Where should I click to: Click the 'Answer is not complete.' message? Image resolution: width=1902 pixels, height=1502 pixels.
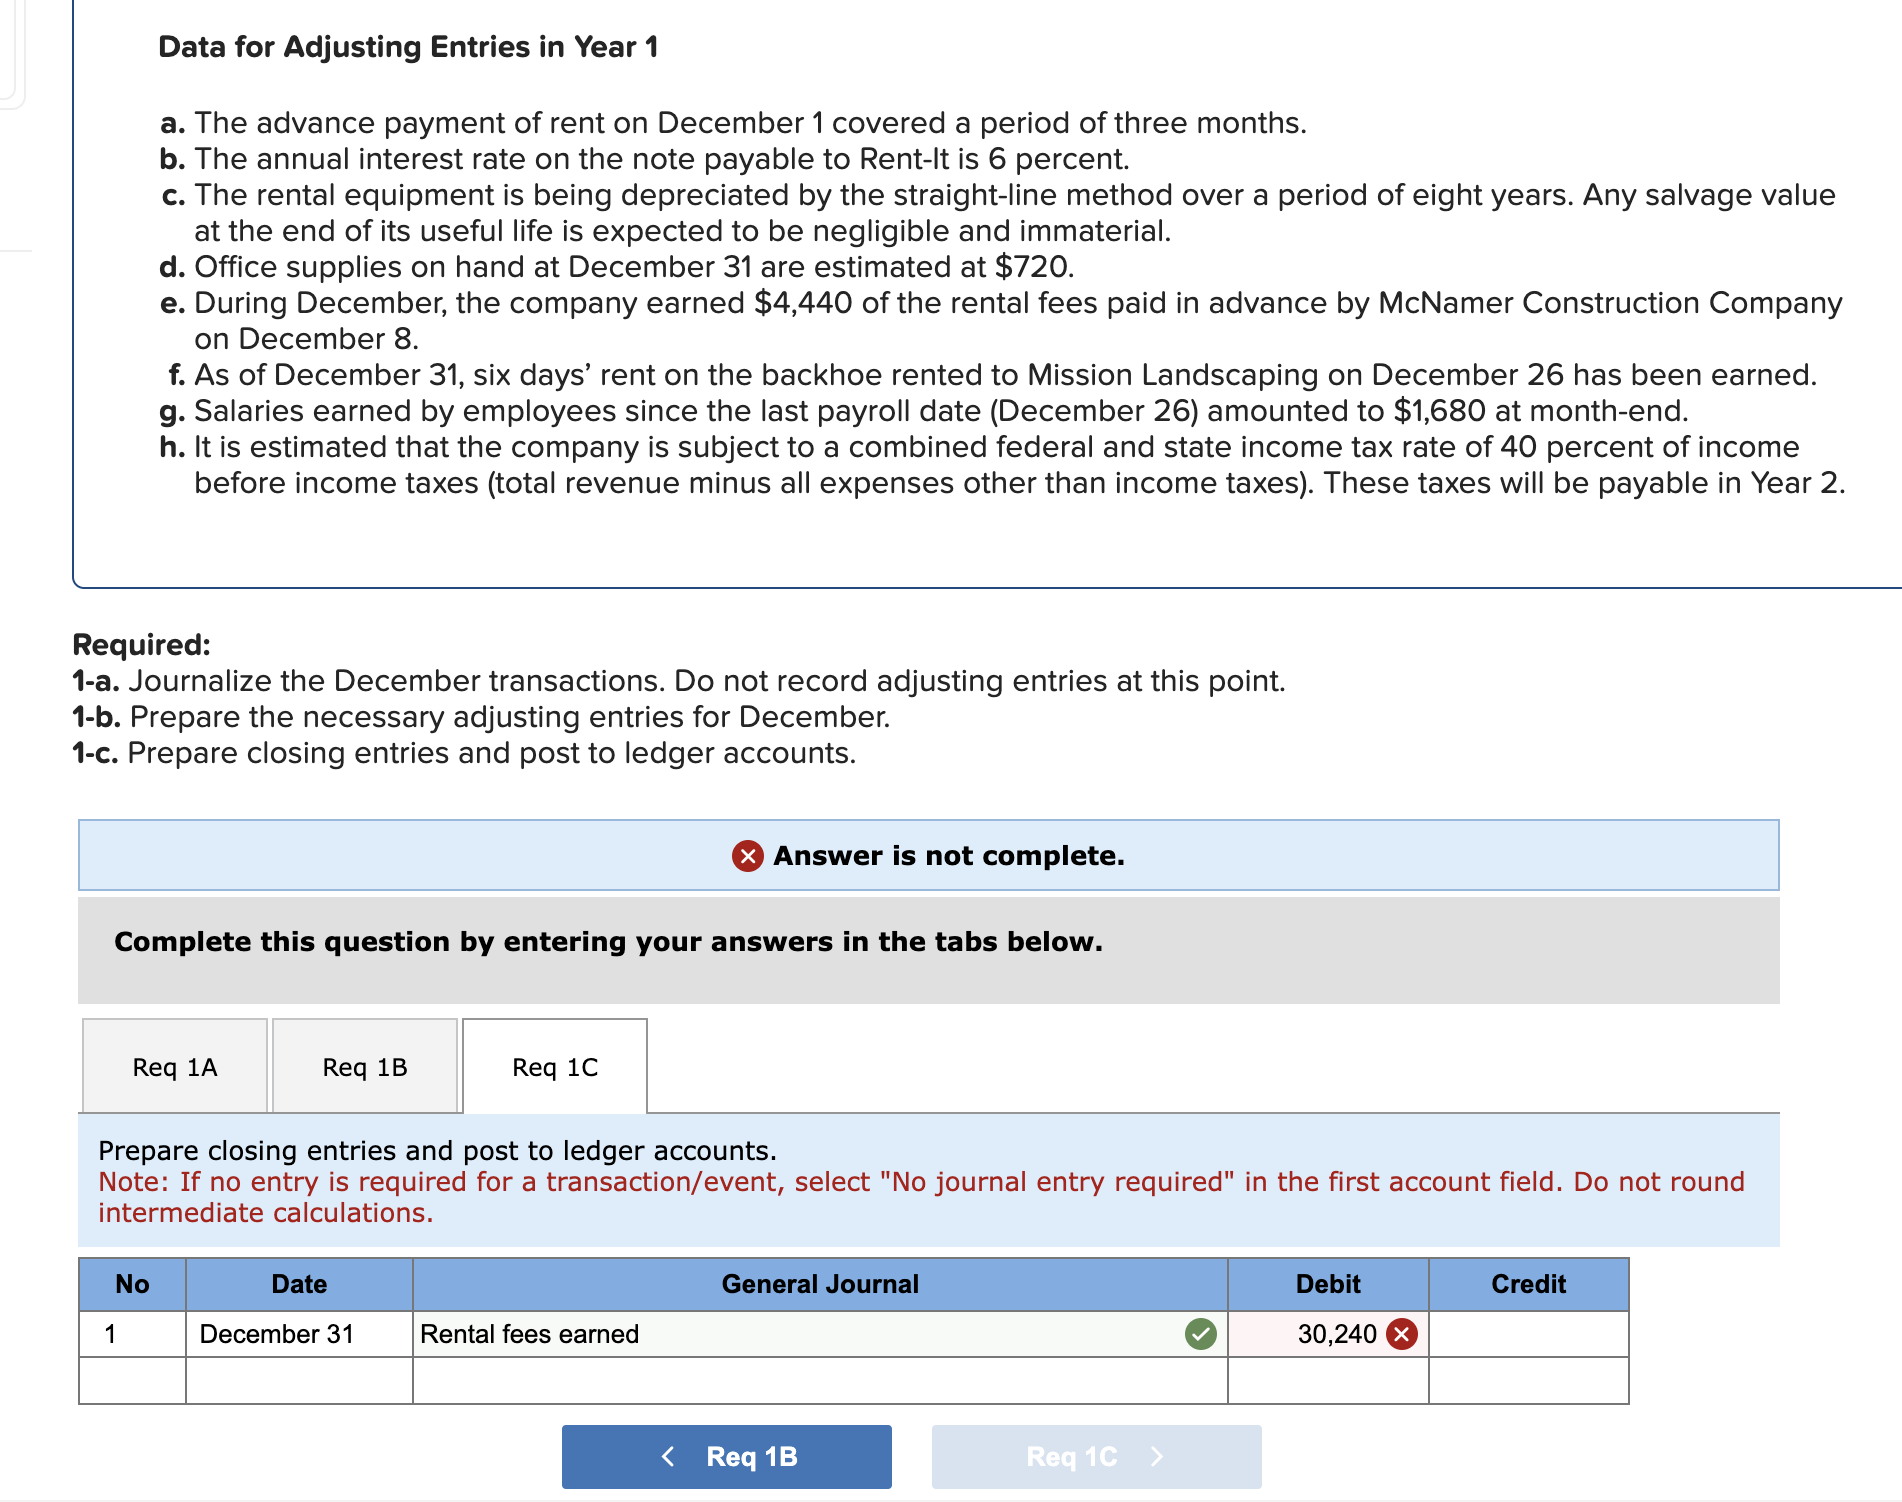tap(949, 856)
